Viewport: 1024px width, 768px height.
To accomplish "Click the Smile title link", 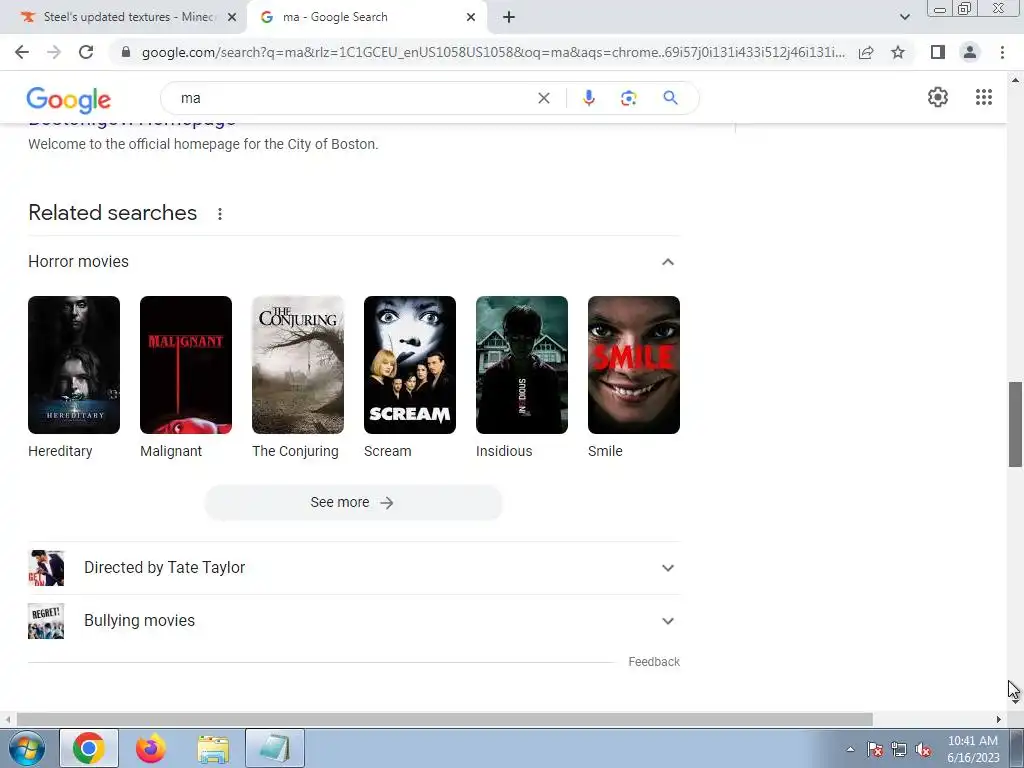I will [x=605, y=451].
